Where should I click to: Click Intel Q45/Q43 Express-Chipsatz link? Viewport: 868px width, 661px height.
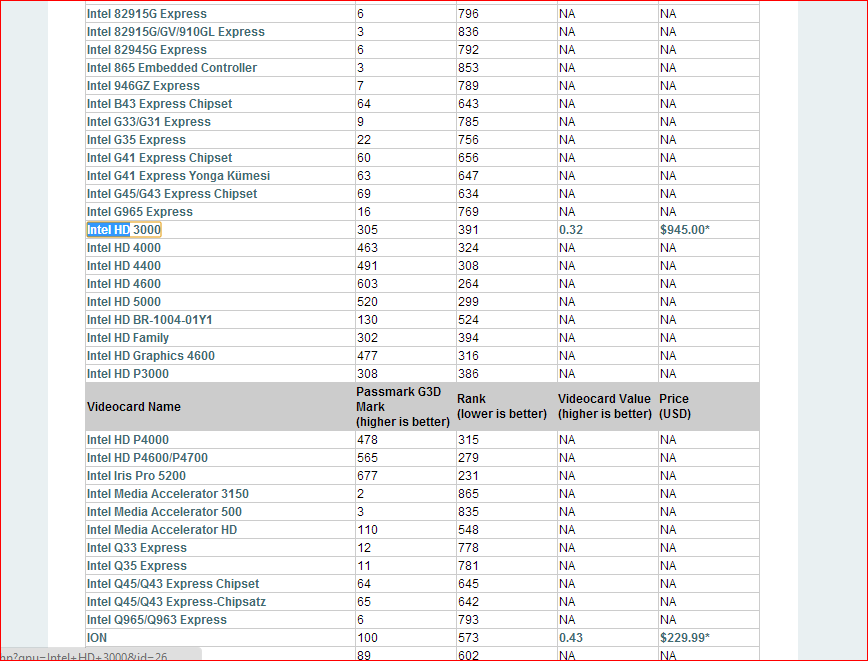point(176,602)
